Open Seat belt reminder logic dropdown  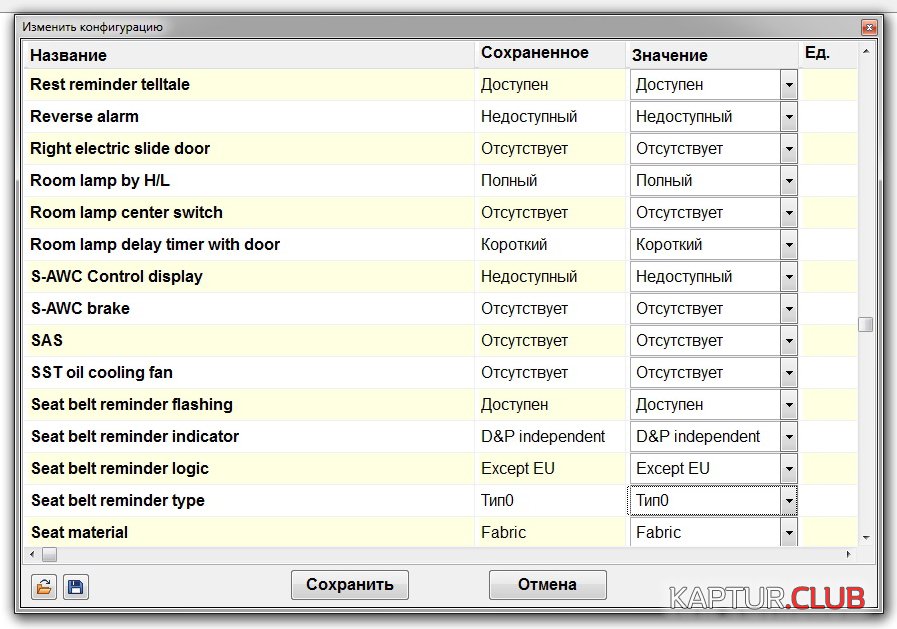coord(788,469)
